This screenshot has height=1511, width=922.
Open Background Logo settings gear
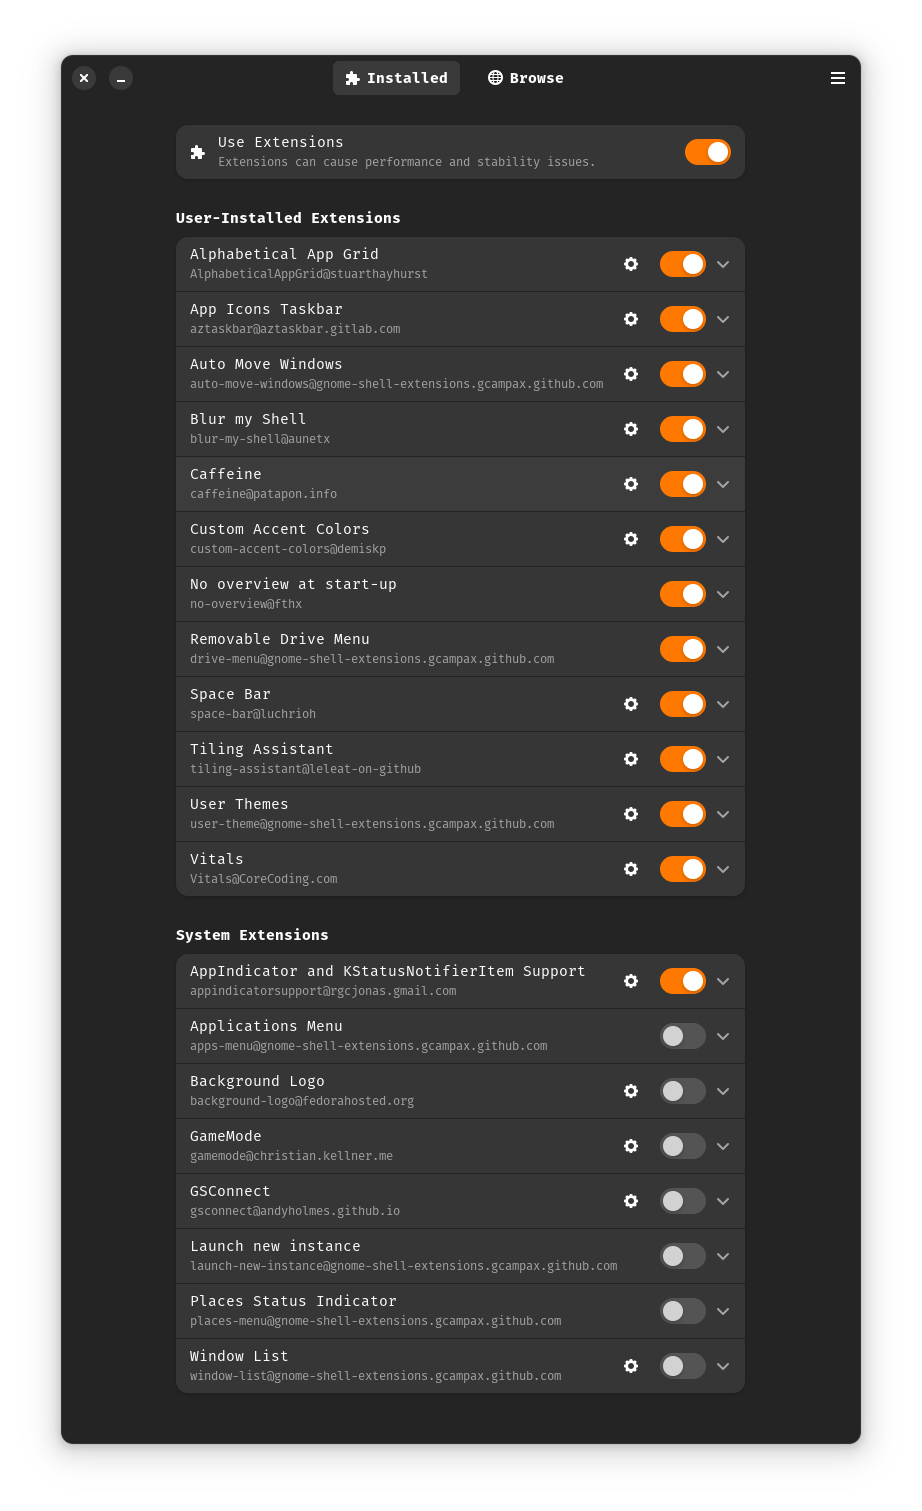coord(631,1091)
